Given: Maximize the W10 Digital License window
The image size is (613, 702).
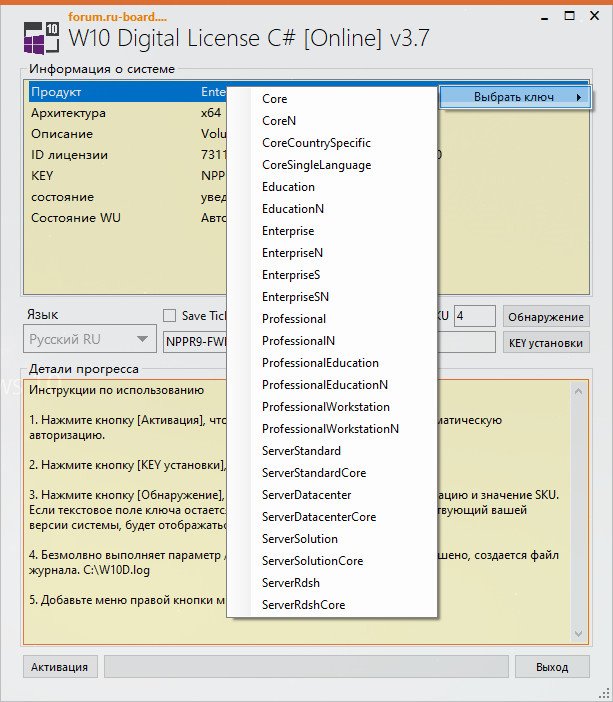Looking at the screenshot, I should (x=569, y=16).
